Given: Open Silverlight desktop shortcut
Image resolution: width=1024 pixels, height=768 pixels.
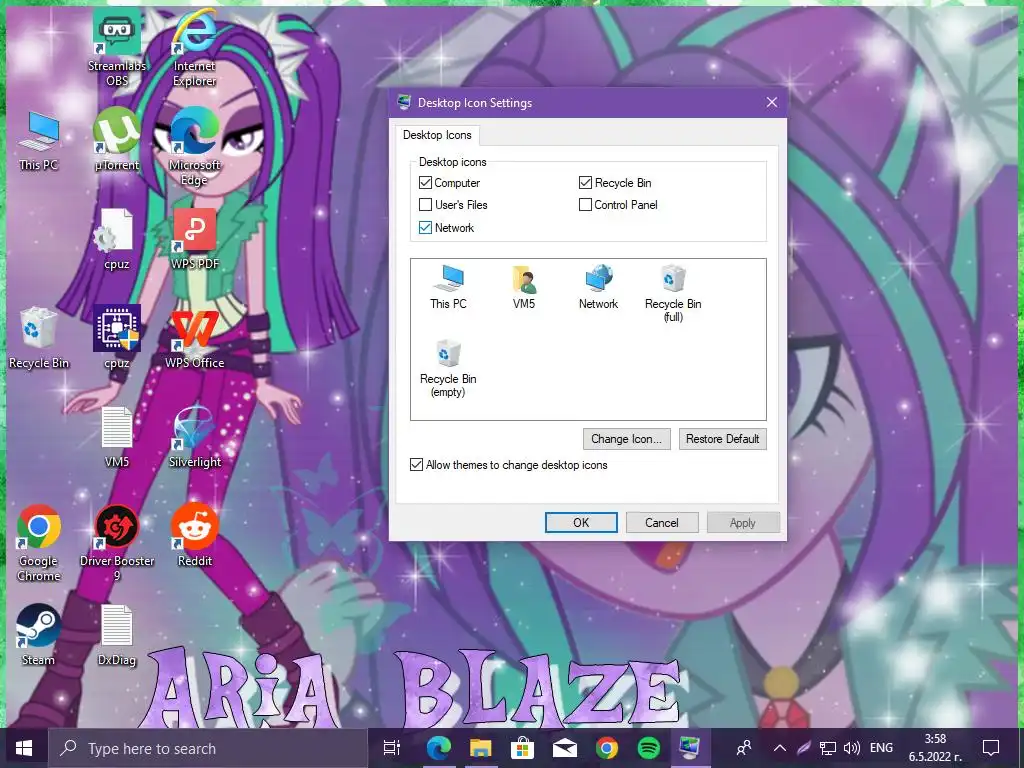Looking at the screenshot, I should tap(195, 437).
